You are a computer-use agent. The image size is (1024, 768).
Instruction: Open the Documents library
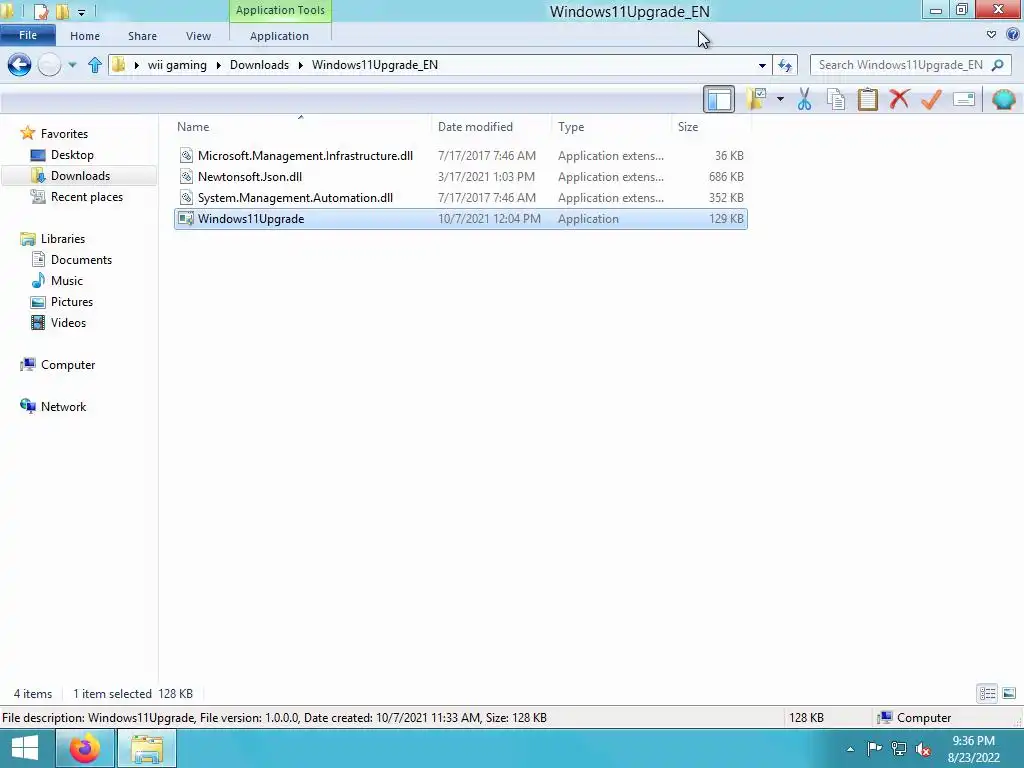[81, 259]
